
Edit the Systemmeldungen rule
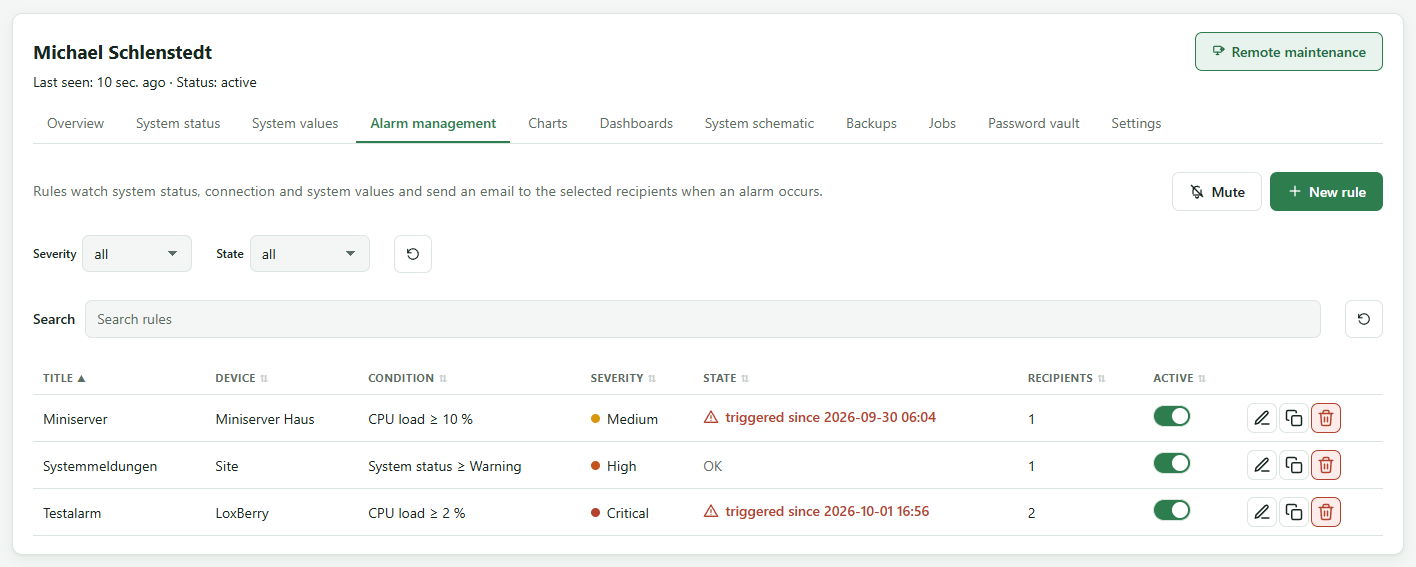pyautogui.click(x=1262, y=465)
